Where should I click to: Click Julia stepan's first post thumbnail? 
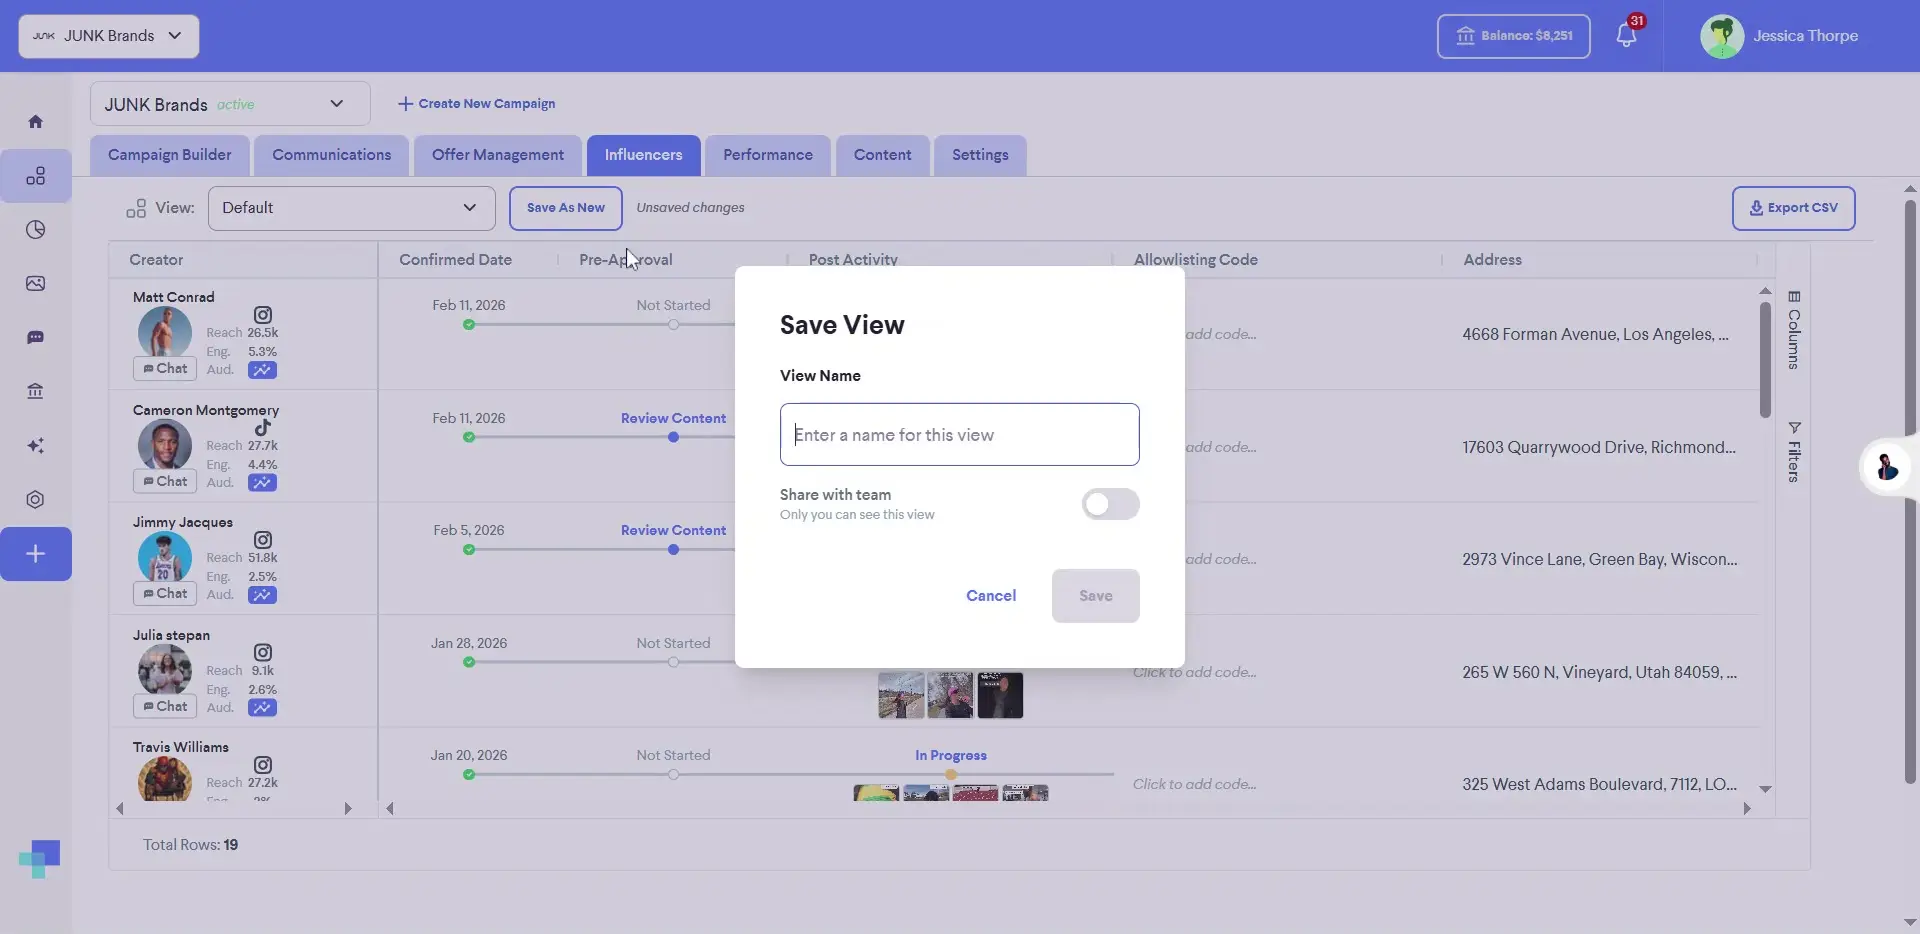(901, 695)
